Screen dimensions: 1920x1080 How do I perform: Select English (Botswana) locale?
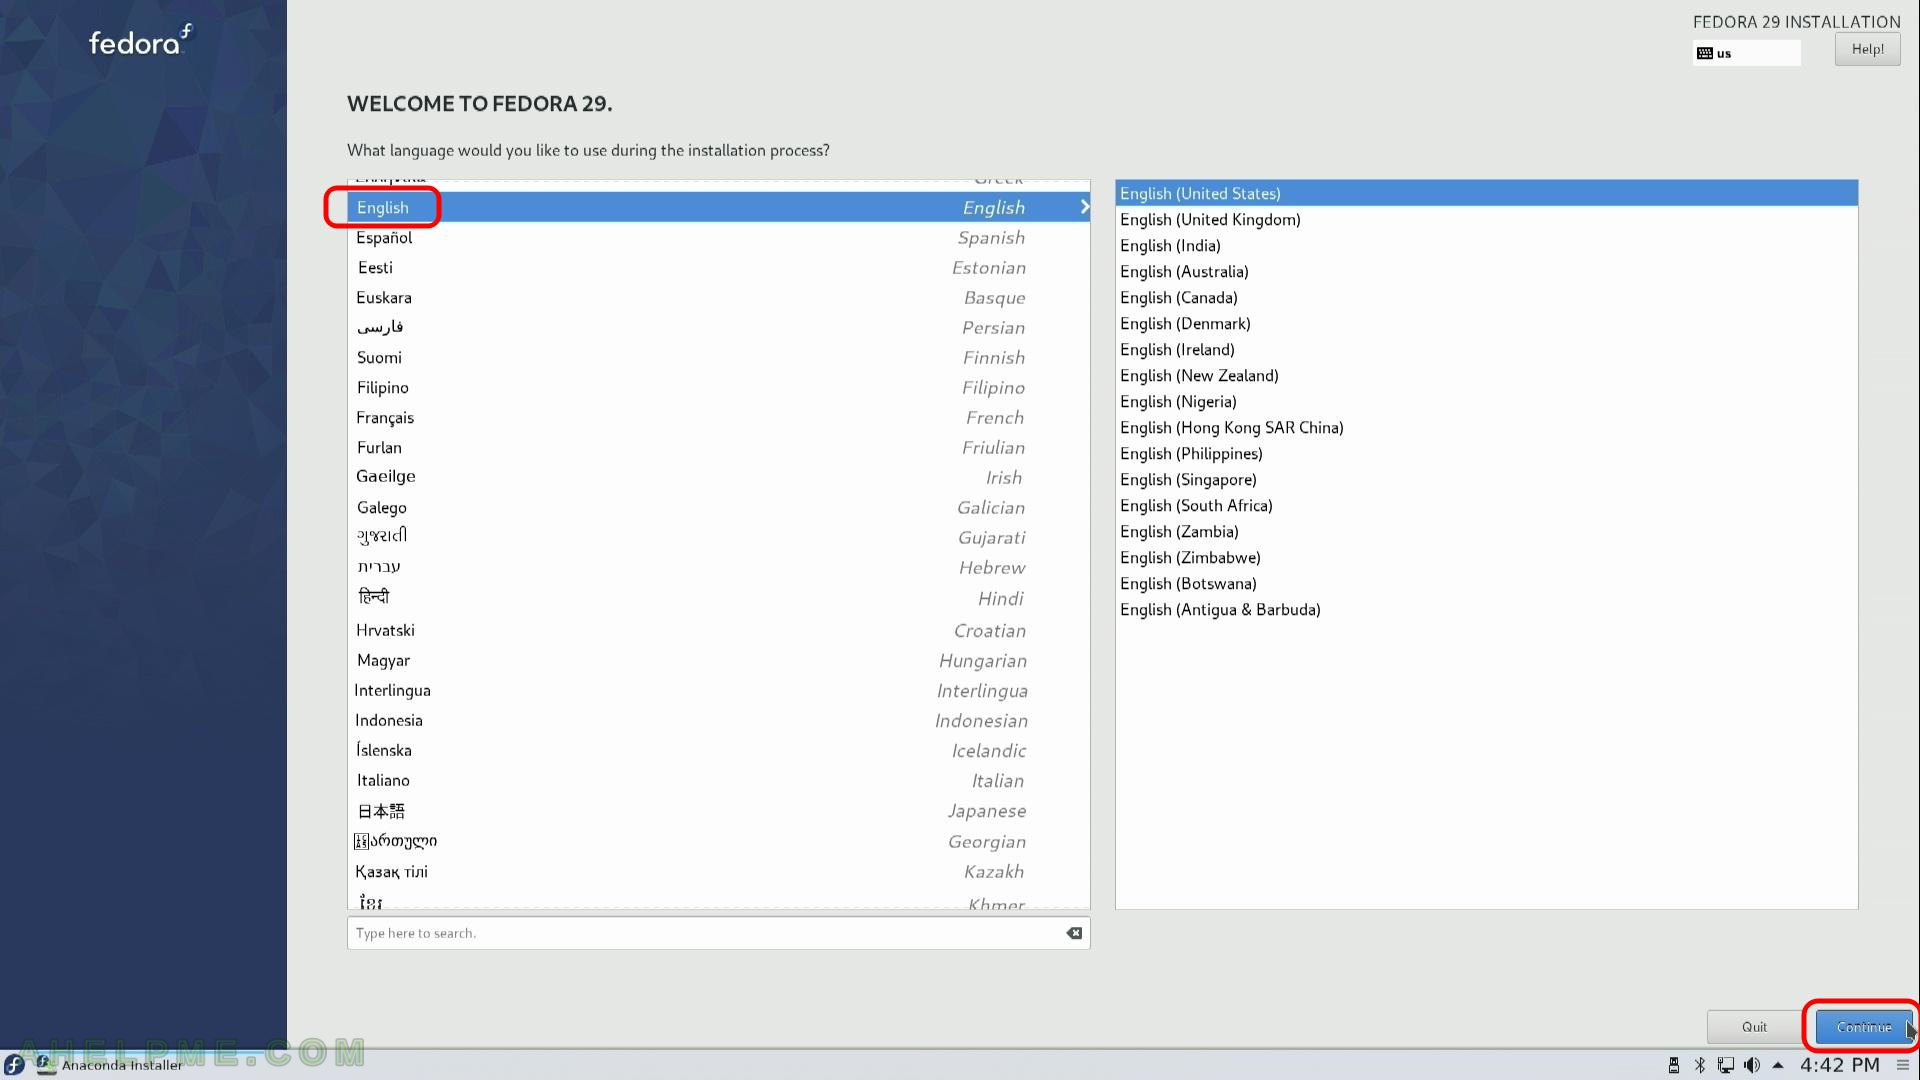(x=1486, y=583)
